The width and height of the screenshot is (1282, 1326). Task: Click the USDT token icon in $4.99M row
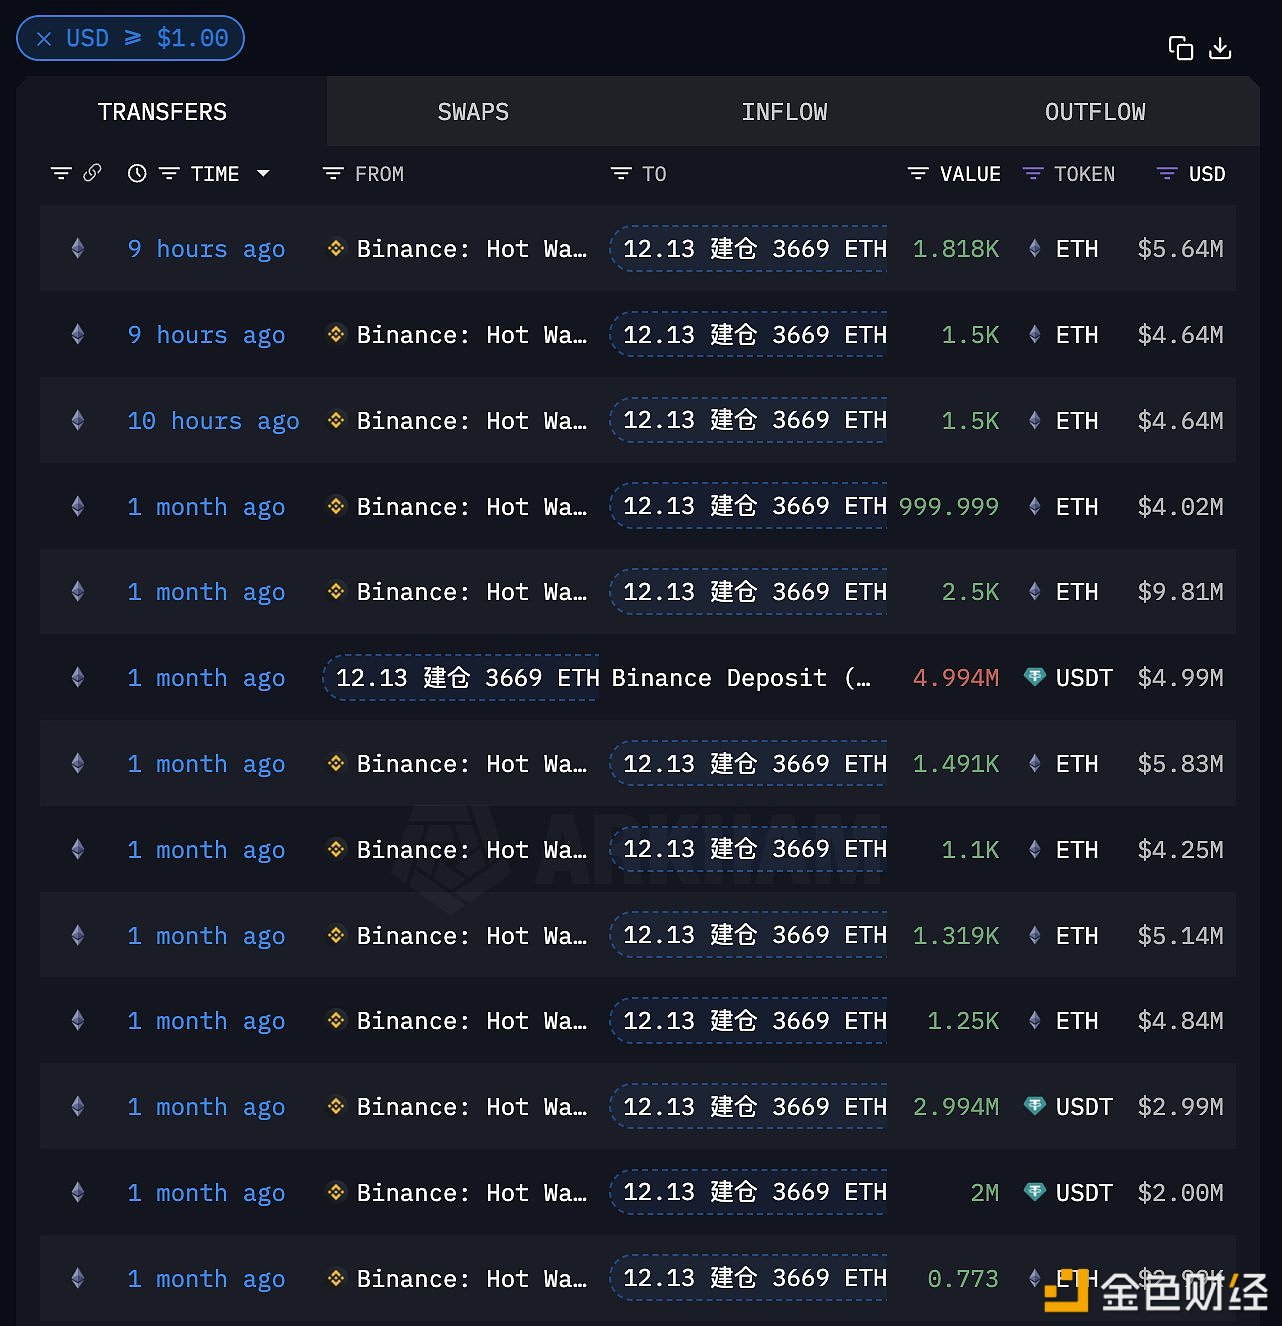(x=1035, y=677)
